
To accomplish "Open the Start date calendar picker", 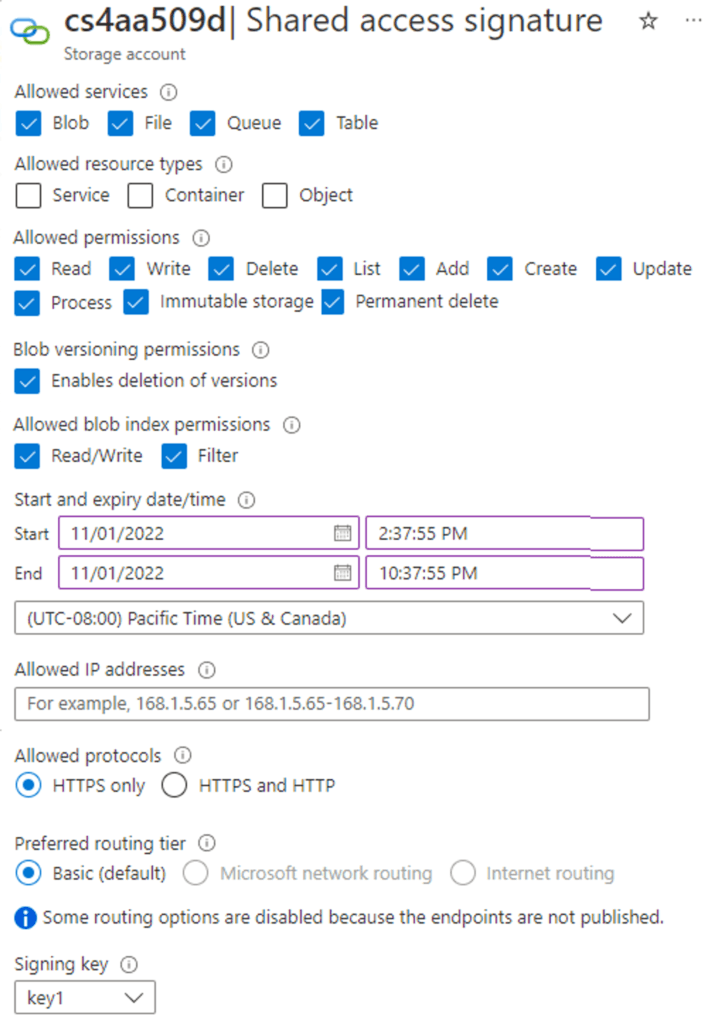I will point(342,533).
